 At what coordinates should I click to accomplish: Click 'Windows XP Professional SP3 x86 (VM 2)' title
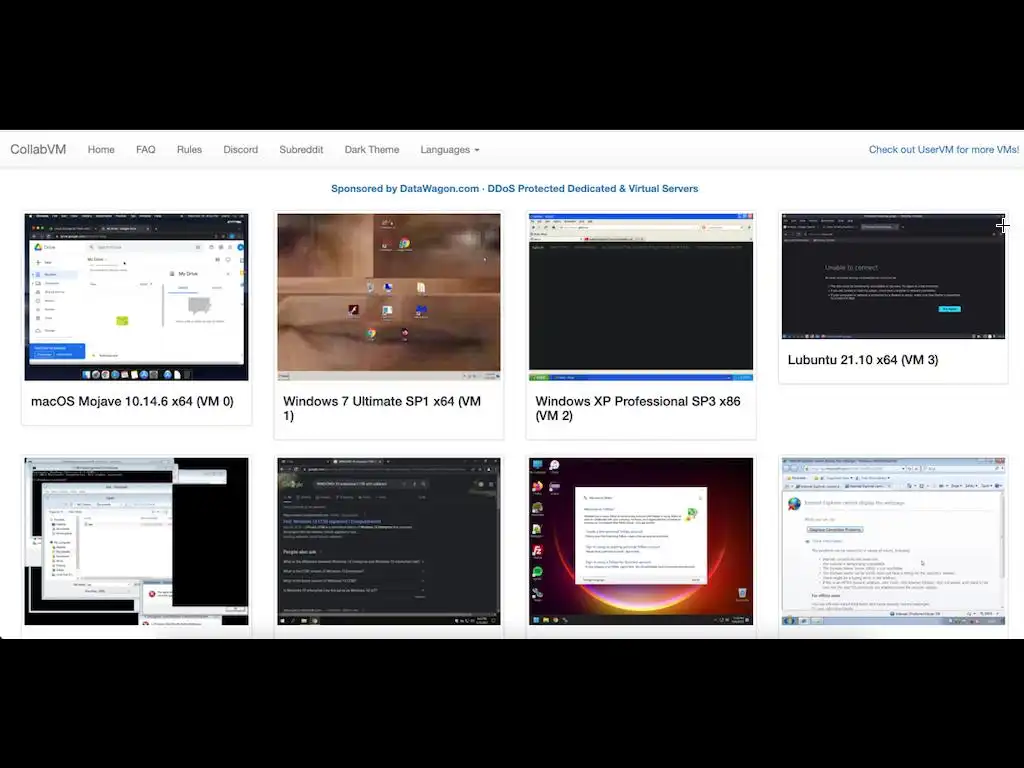tap(638, 408)
